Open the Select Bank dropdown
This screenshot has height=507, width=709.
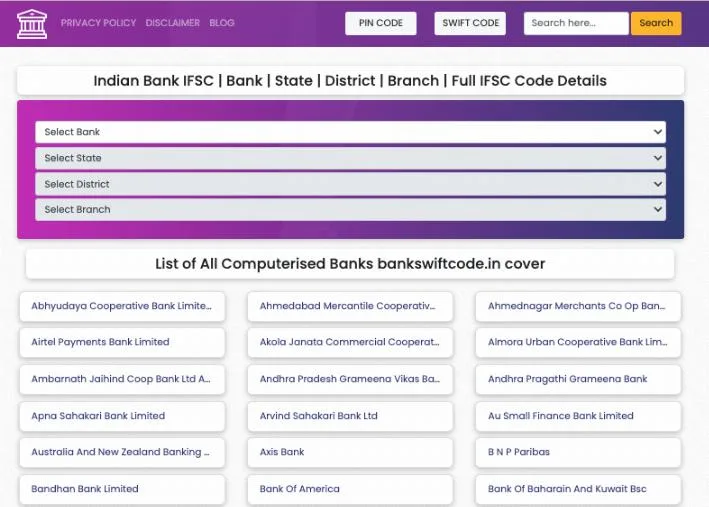point(350,132)
